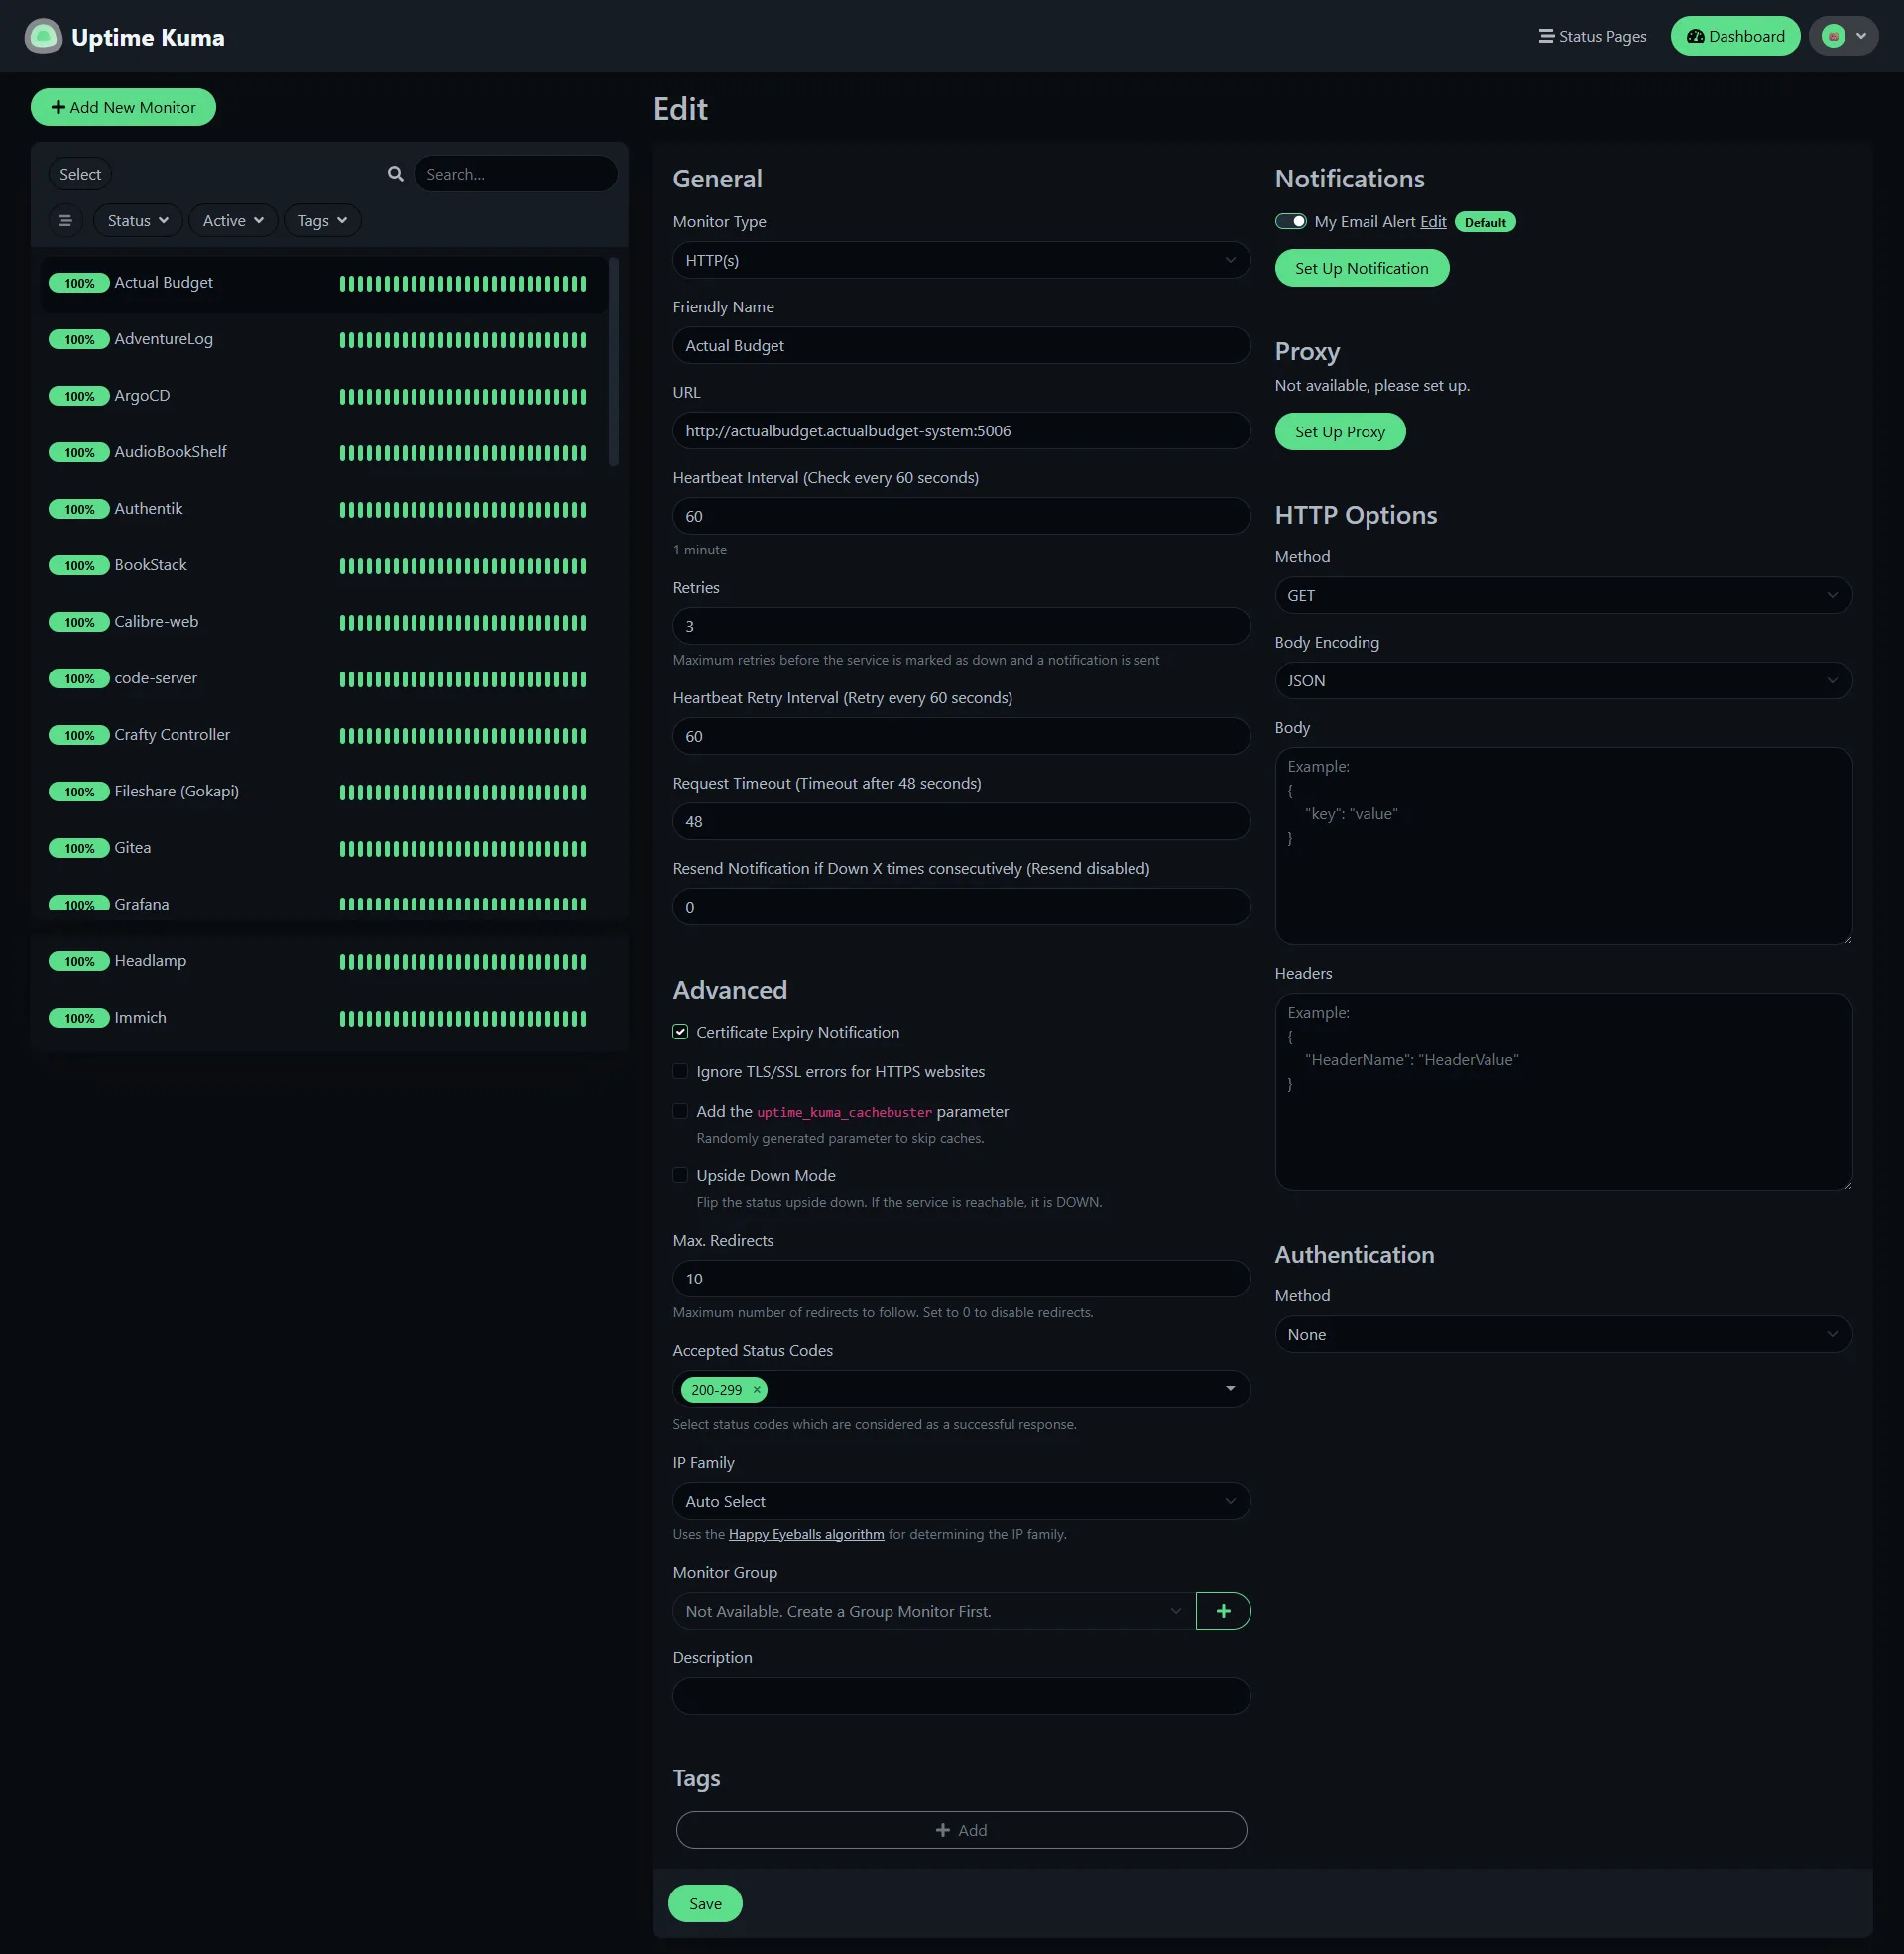Open the IP Family dropdown
This screenshot has width=1904, height=1954.
961,1501
